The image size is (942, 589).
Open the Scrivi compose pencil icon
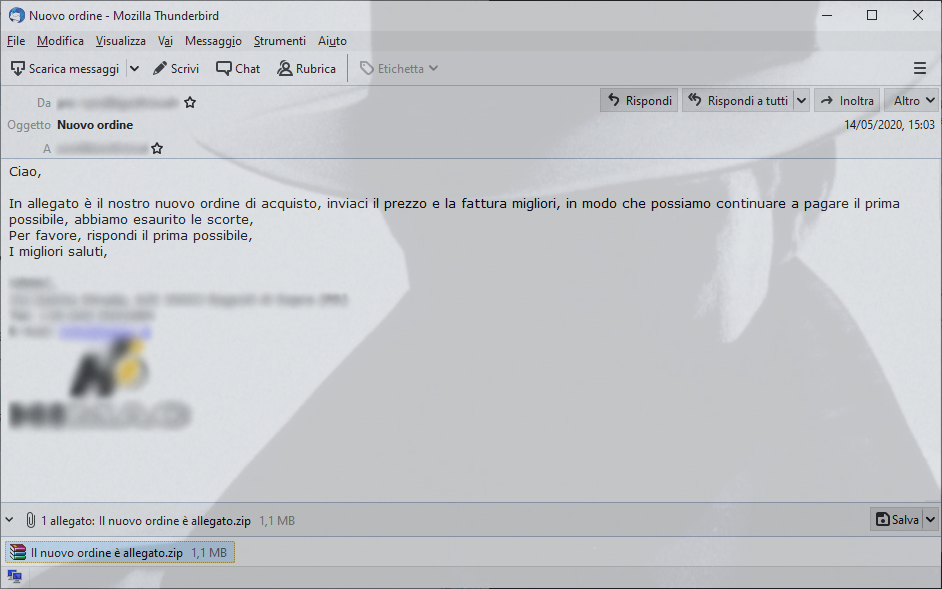(160, 69)
